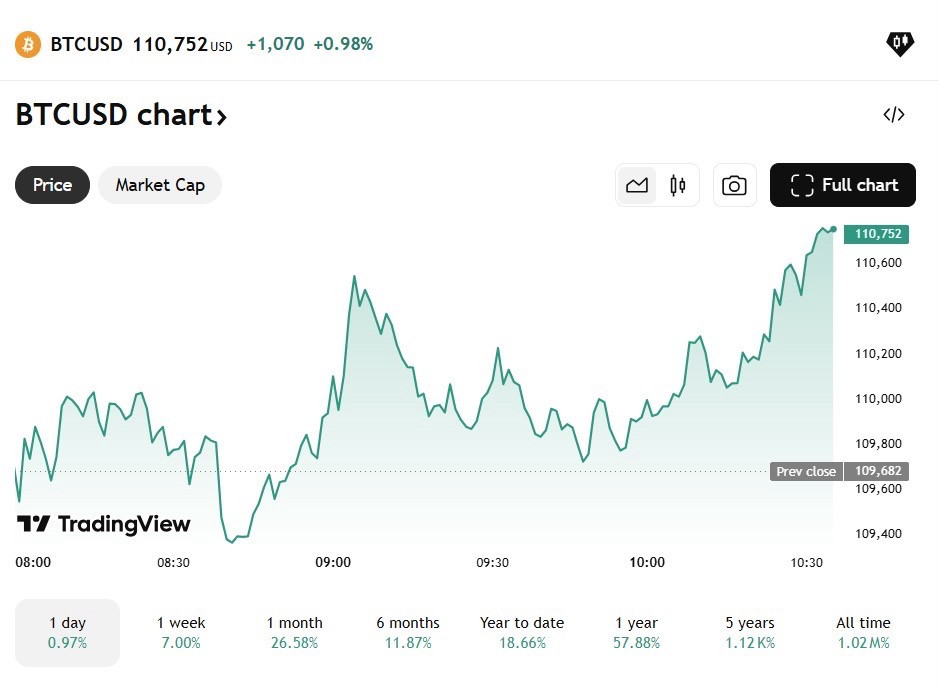The width and height of the screenshot is (939, 691).
Task: Click the 09:00 time axis marker
Action: tap(333, 562)
